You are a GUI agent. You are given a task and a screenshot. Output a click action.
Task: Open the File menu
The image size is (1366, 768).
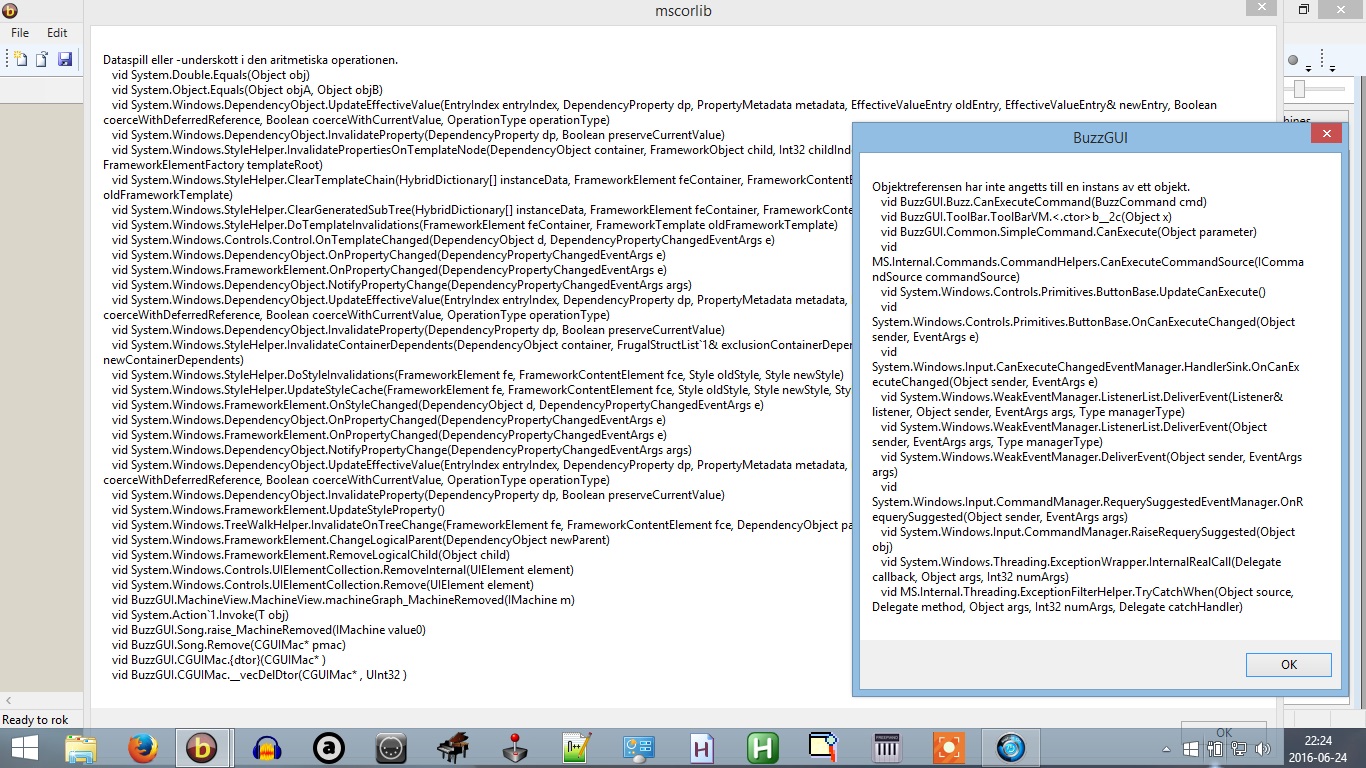pyautogui.click(x=20, y=33)
